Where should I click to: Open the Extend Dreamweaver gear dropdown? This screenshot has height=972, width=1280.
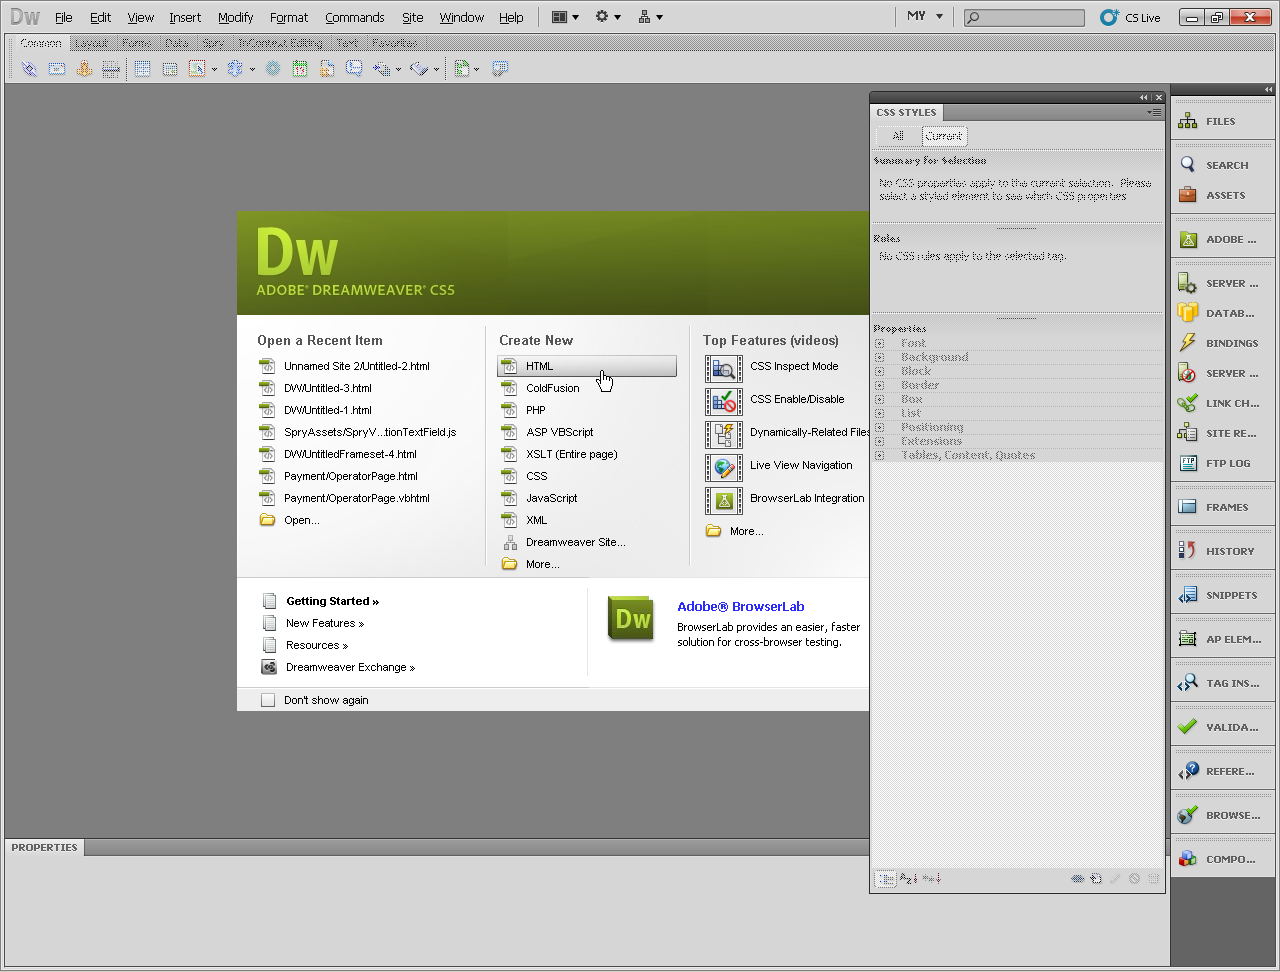608,17
